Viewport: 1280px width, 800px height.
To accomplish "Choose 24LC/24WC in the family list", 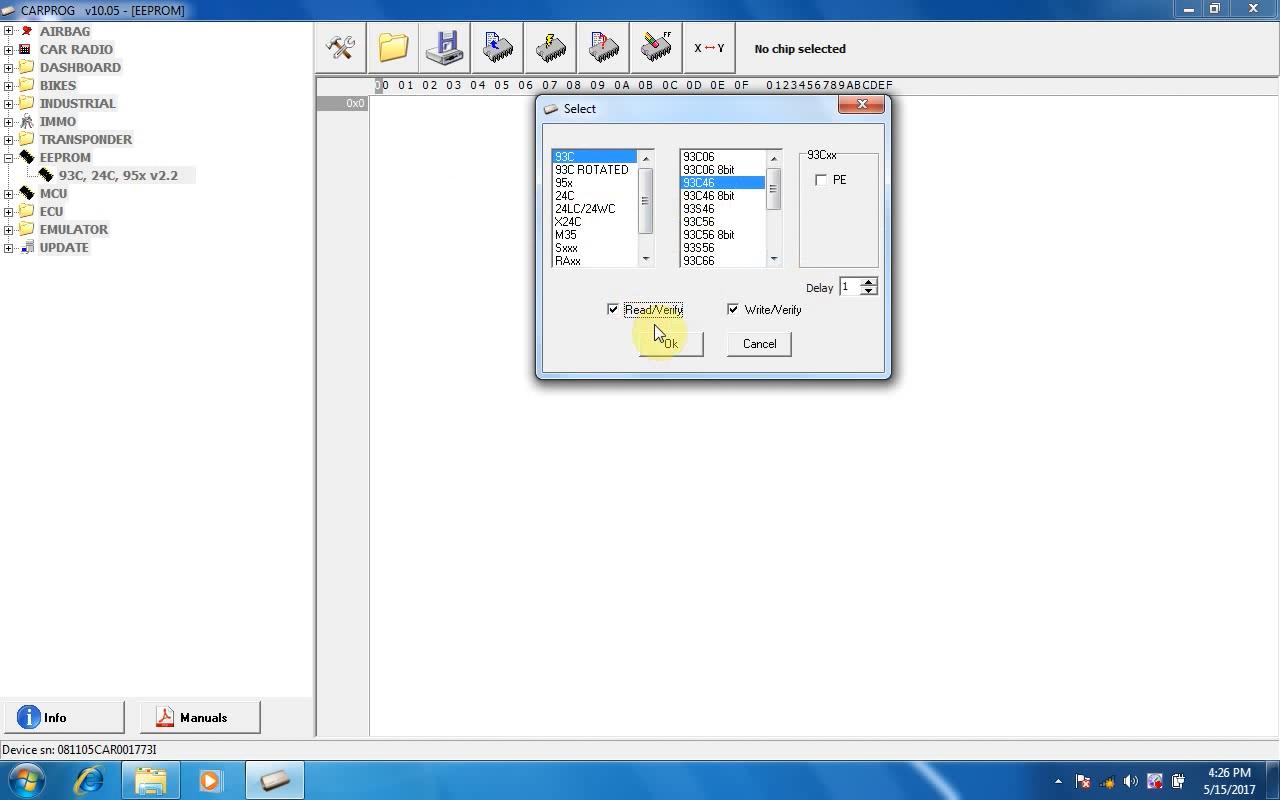I will point(585,209).
